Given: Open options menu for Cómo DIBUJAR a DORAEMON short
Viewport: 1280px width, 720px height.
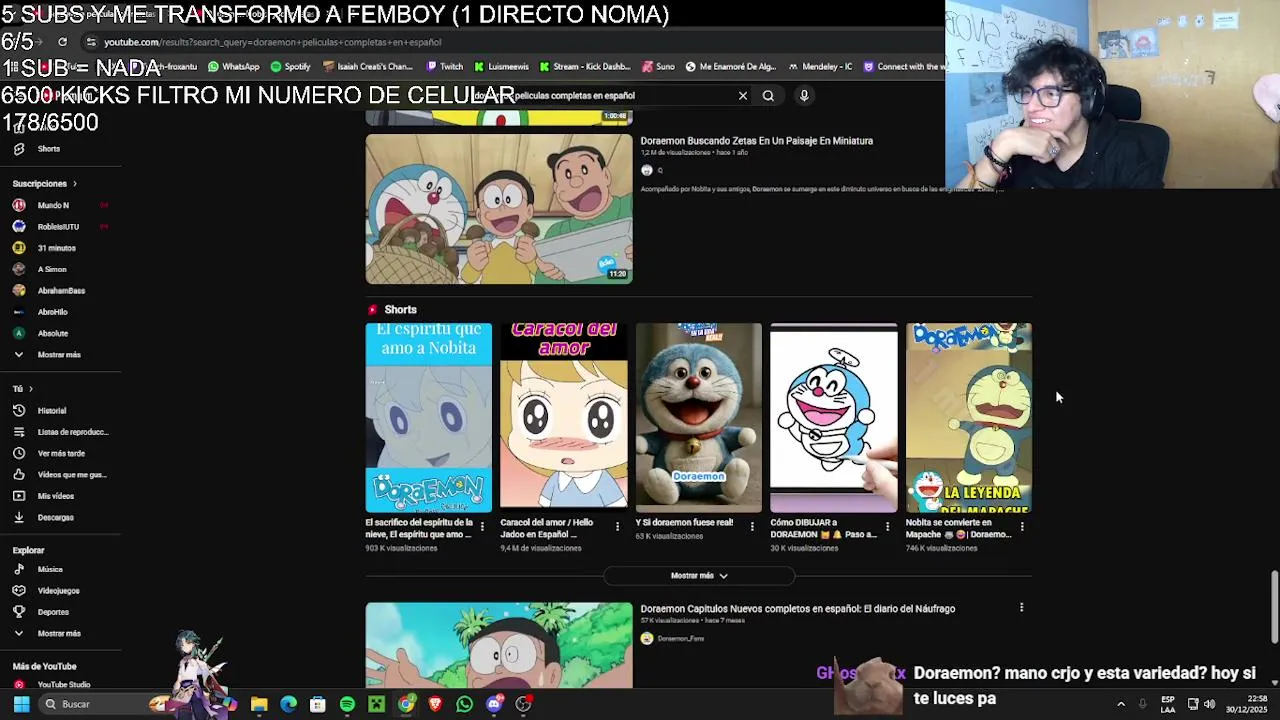Looking at the screenshot, I should pyautogui.click(x=887, y=526).
